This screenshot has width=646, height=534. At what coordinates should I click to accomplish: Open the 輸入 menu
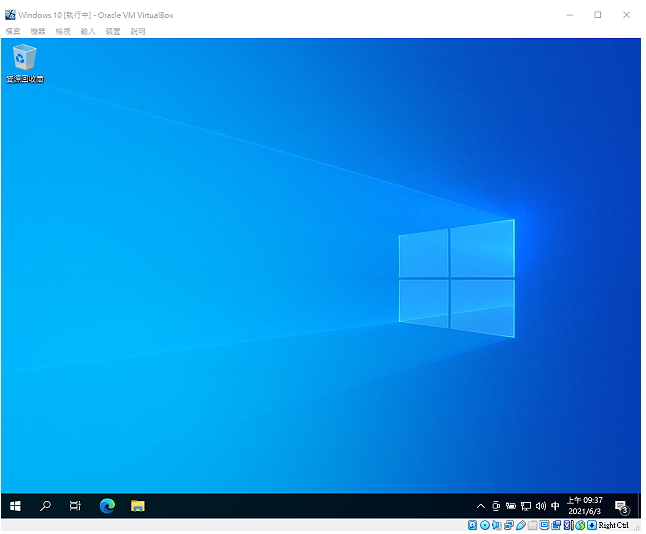pyautogui.click(x=88, y=31)
